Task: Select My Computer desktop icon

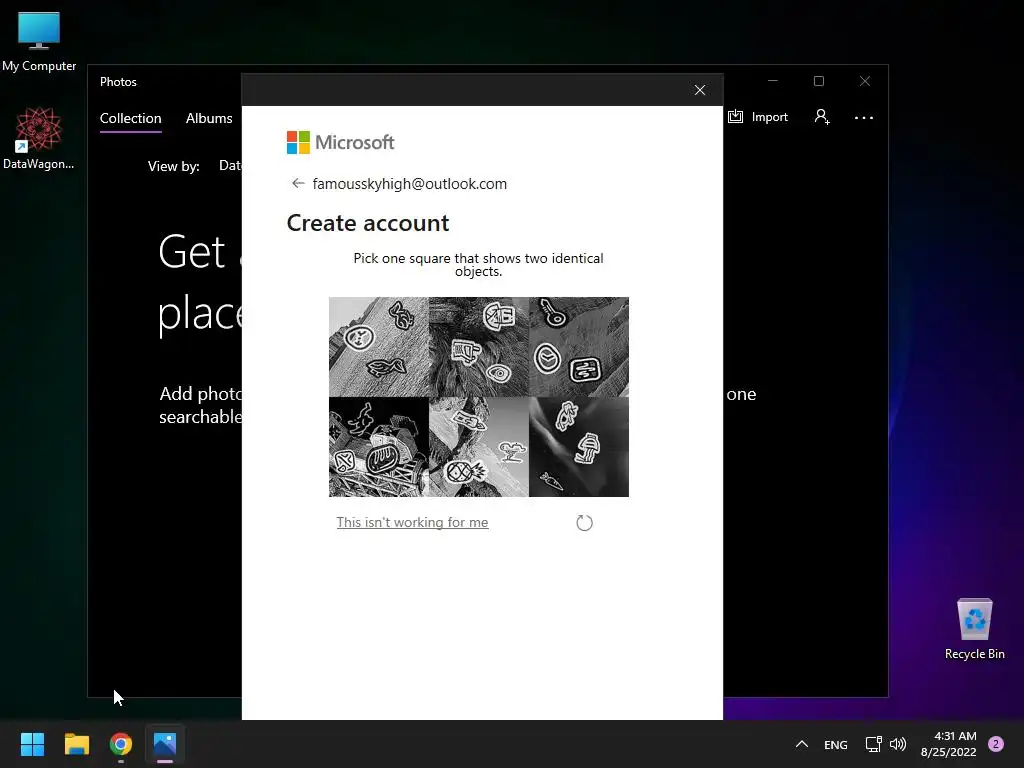Action: coord(39,42)
